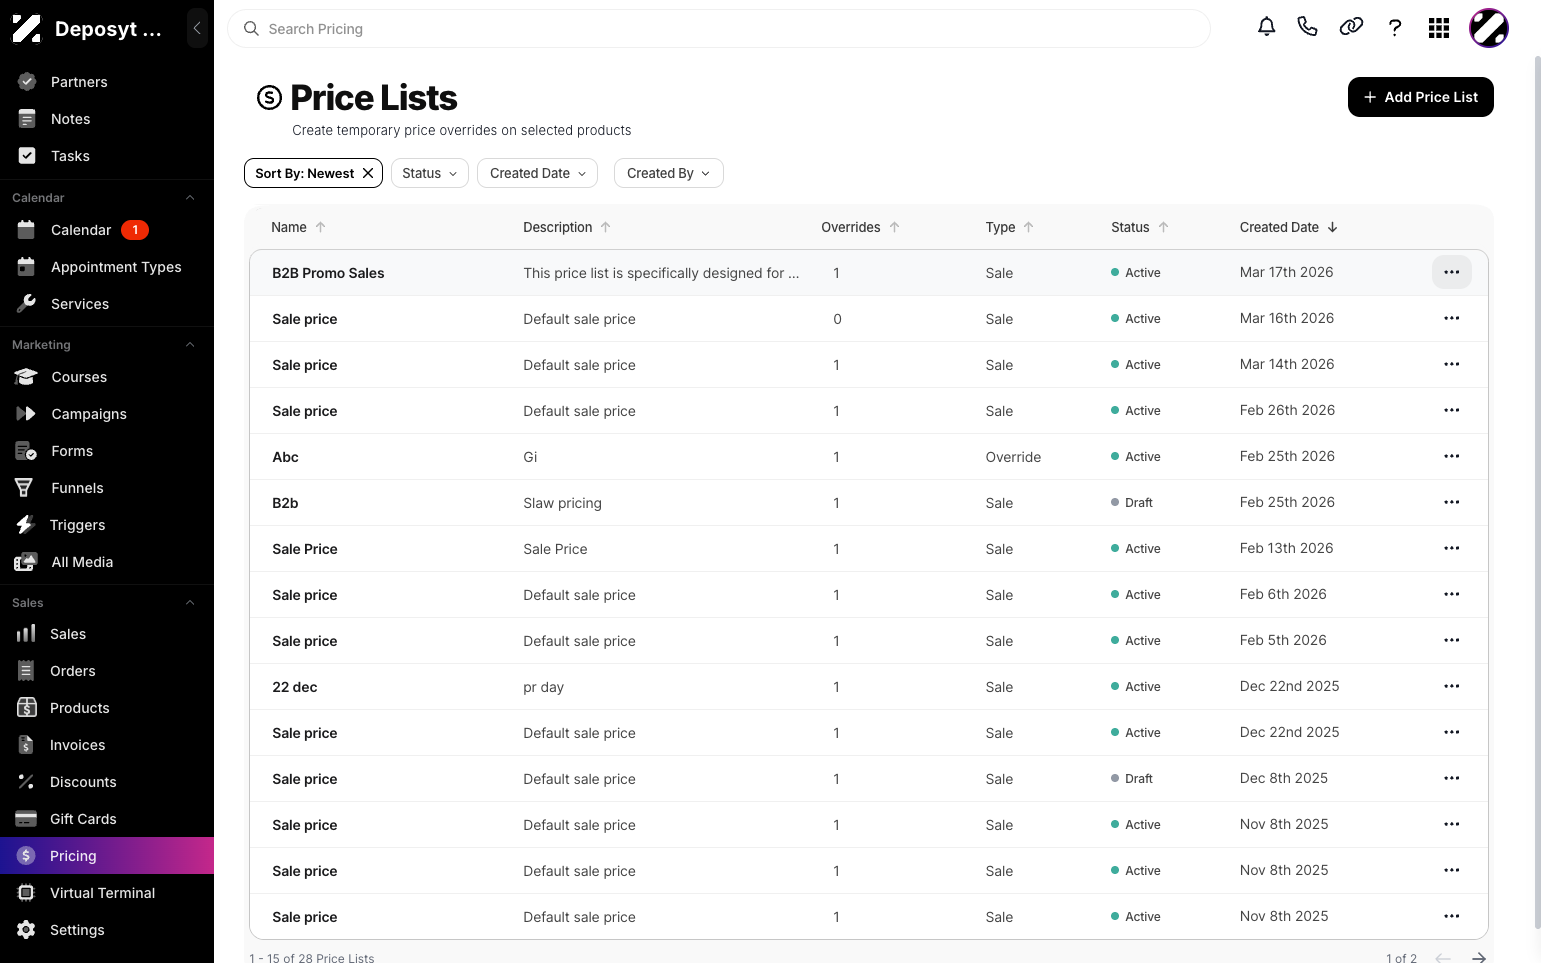
Task: Go to the next page arrow
Action: click(1479, 958)
